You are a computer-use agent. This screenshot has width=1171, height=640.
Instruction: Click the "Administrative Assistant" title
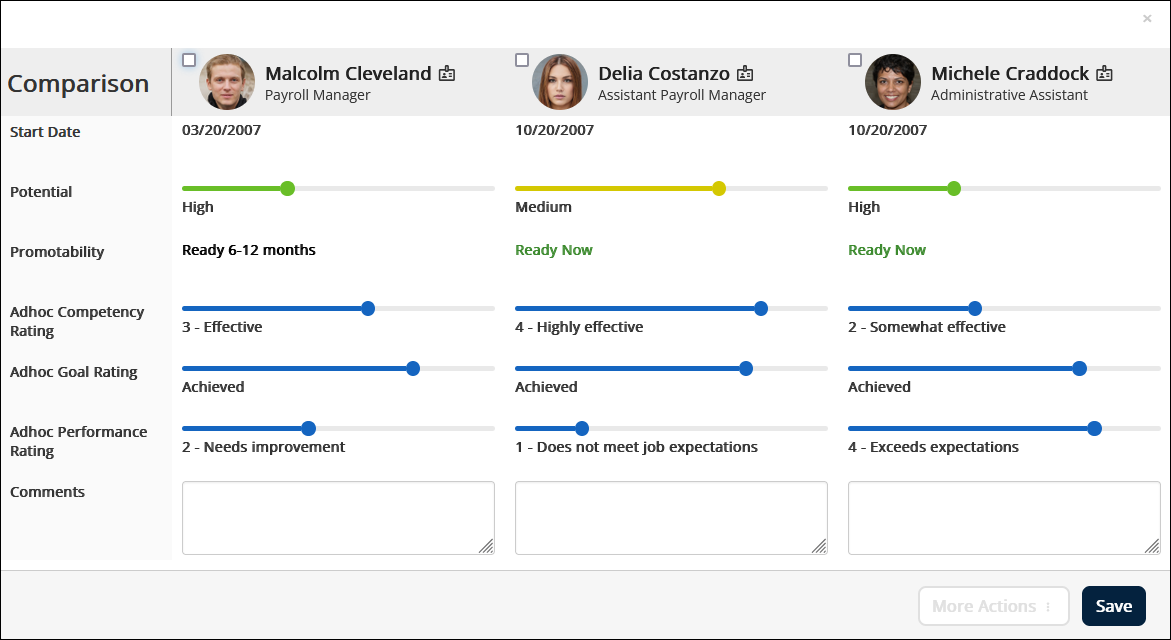tap(1009, 95)
